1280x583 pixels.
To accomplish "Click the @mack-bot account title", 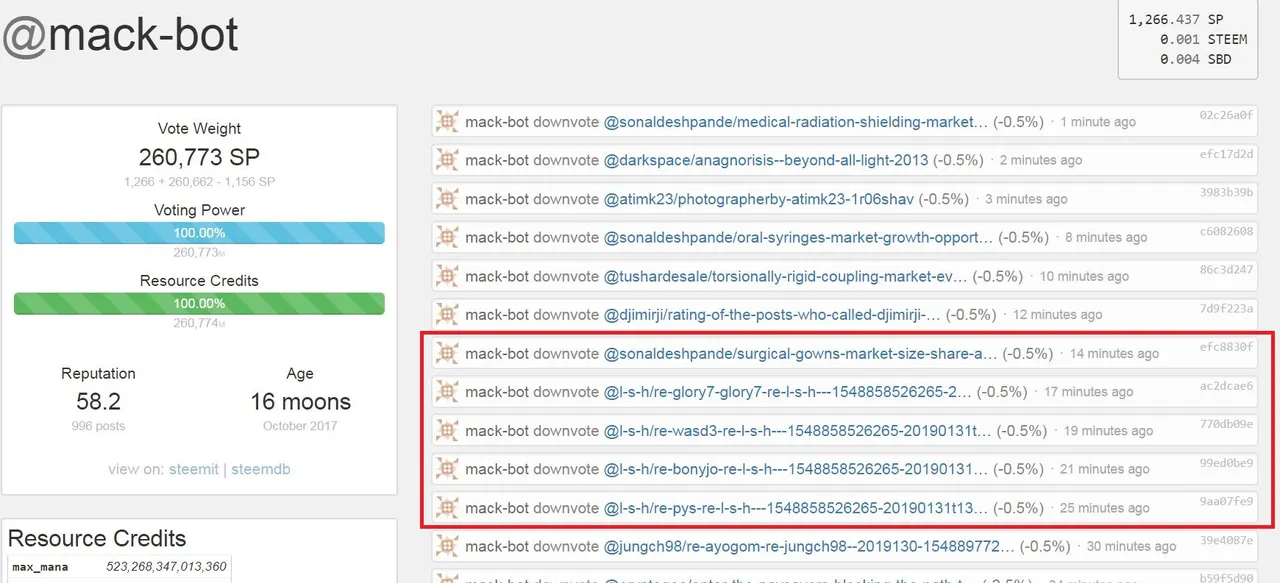I will pos(120,36).
